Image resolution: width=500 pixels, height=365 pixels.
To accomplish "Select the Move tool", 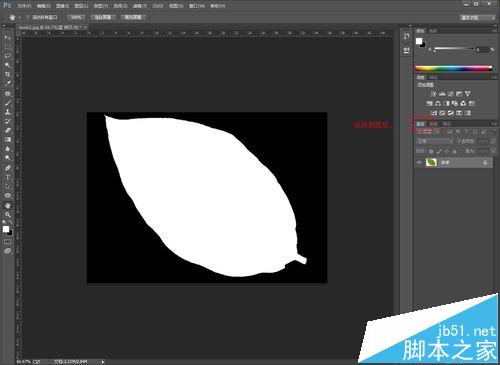I will (x=7, y=38).
